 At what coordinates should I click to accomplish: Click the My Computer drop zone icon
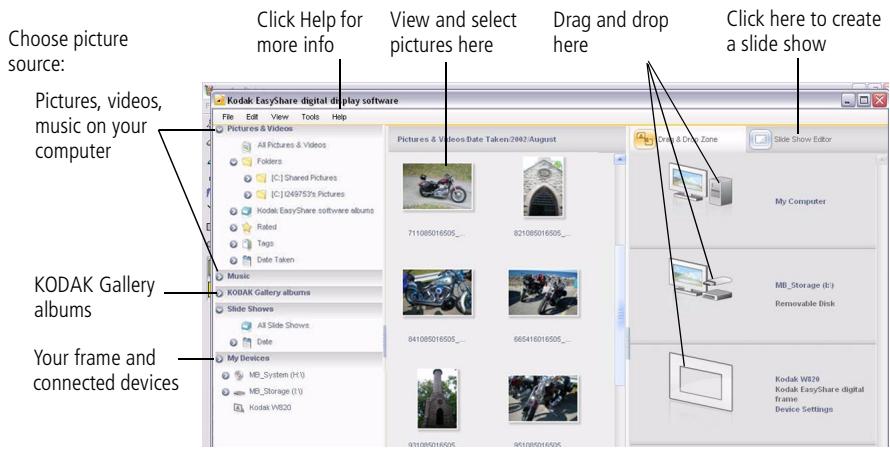tap(700, 187)
